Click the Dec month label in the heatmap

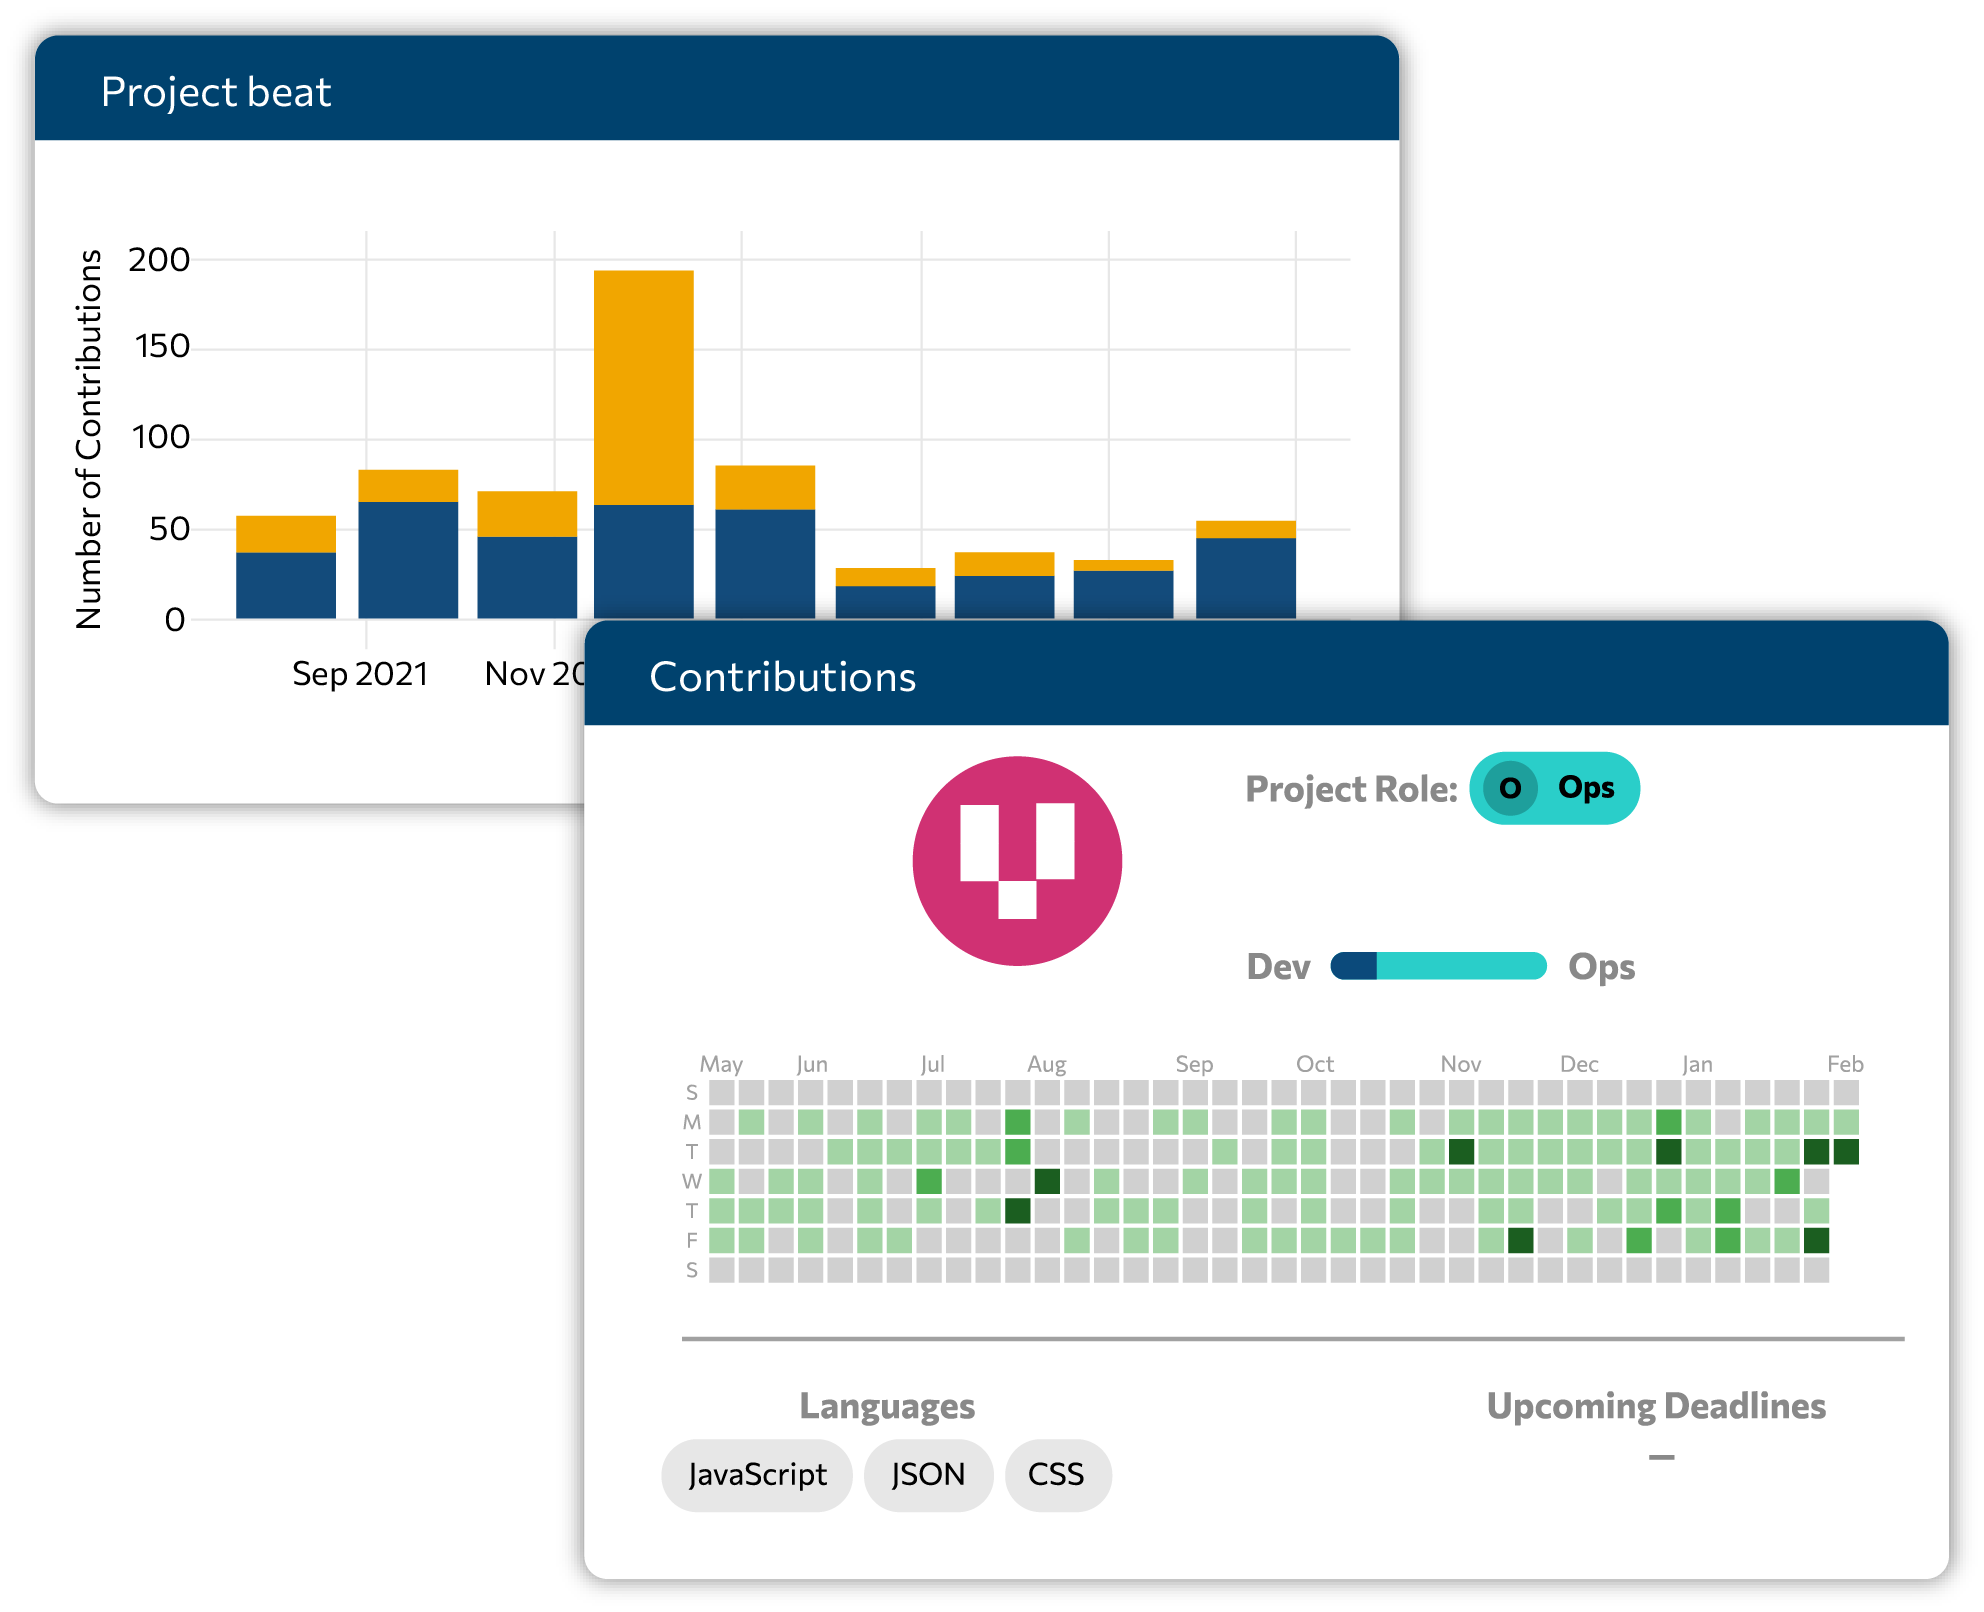[1579, 1064]
